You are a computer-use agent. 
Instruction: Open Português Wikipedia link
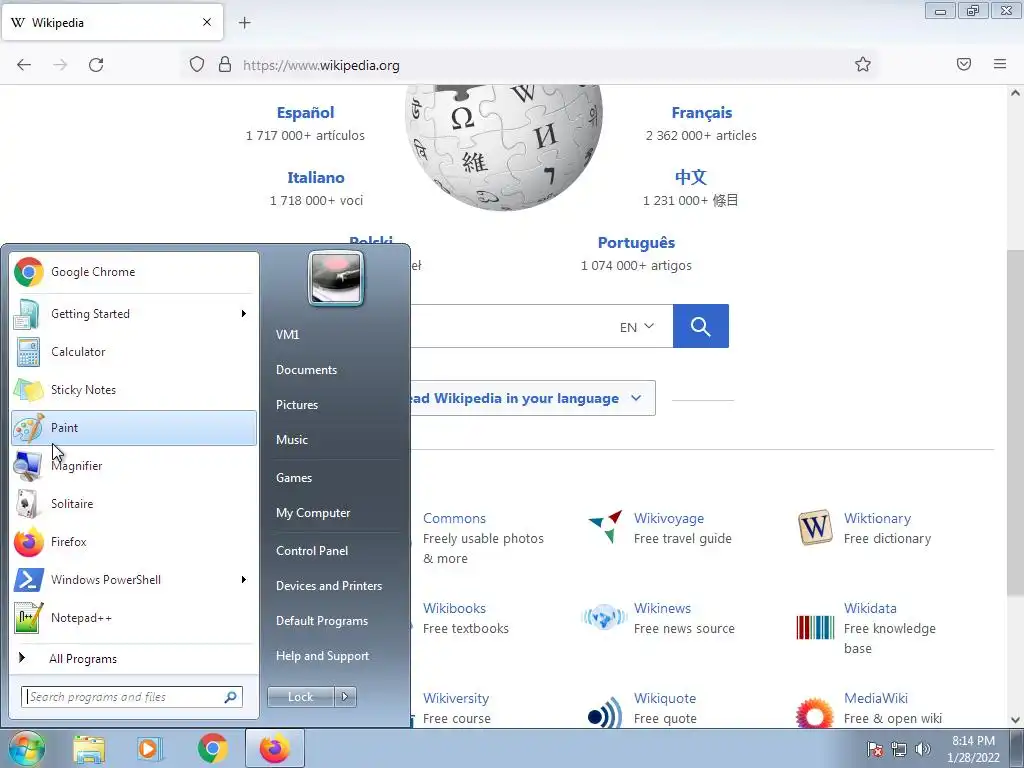point(637,242)
